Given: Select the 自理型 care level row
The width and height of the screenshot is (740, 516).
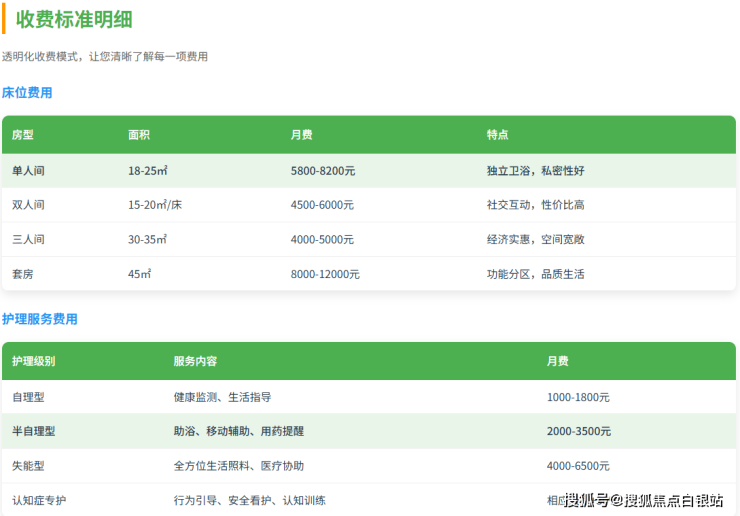Looking at the screenshot, I should (28, 397).
